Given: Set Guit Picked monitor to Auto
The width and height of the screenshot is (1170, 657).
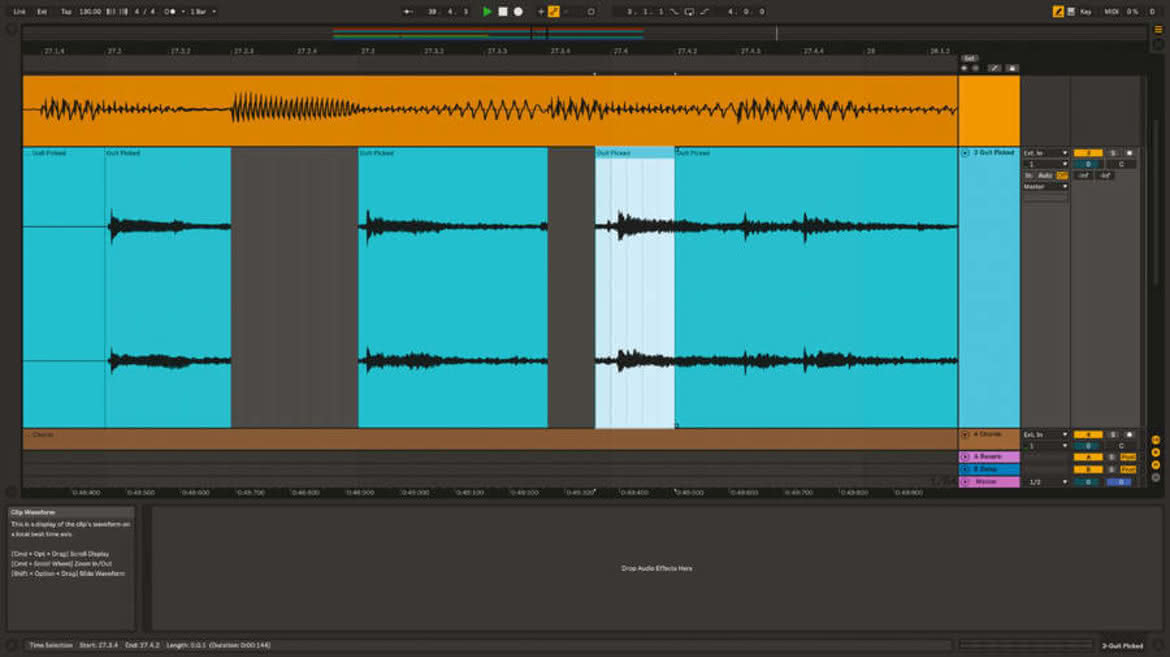Looking at the screenshot, I should coord(1045,175).
